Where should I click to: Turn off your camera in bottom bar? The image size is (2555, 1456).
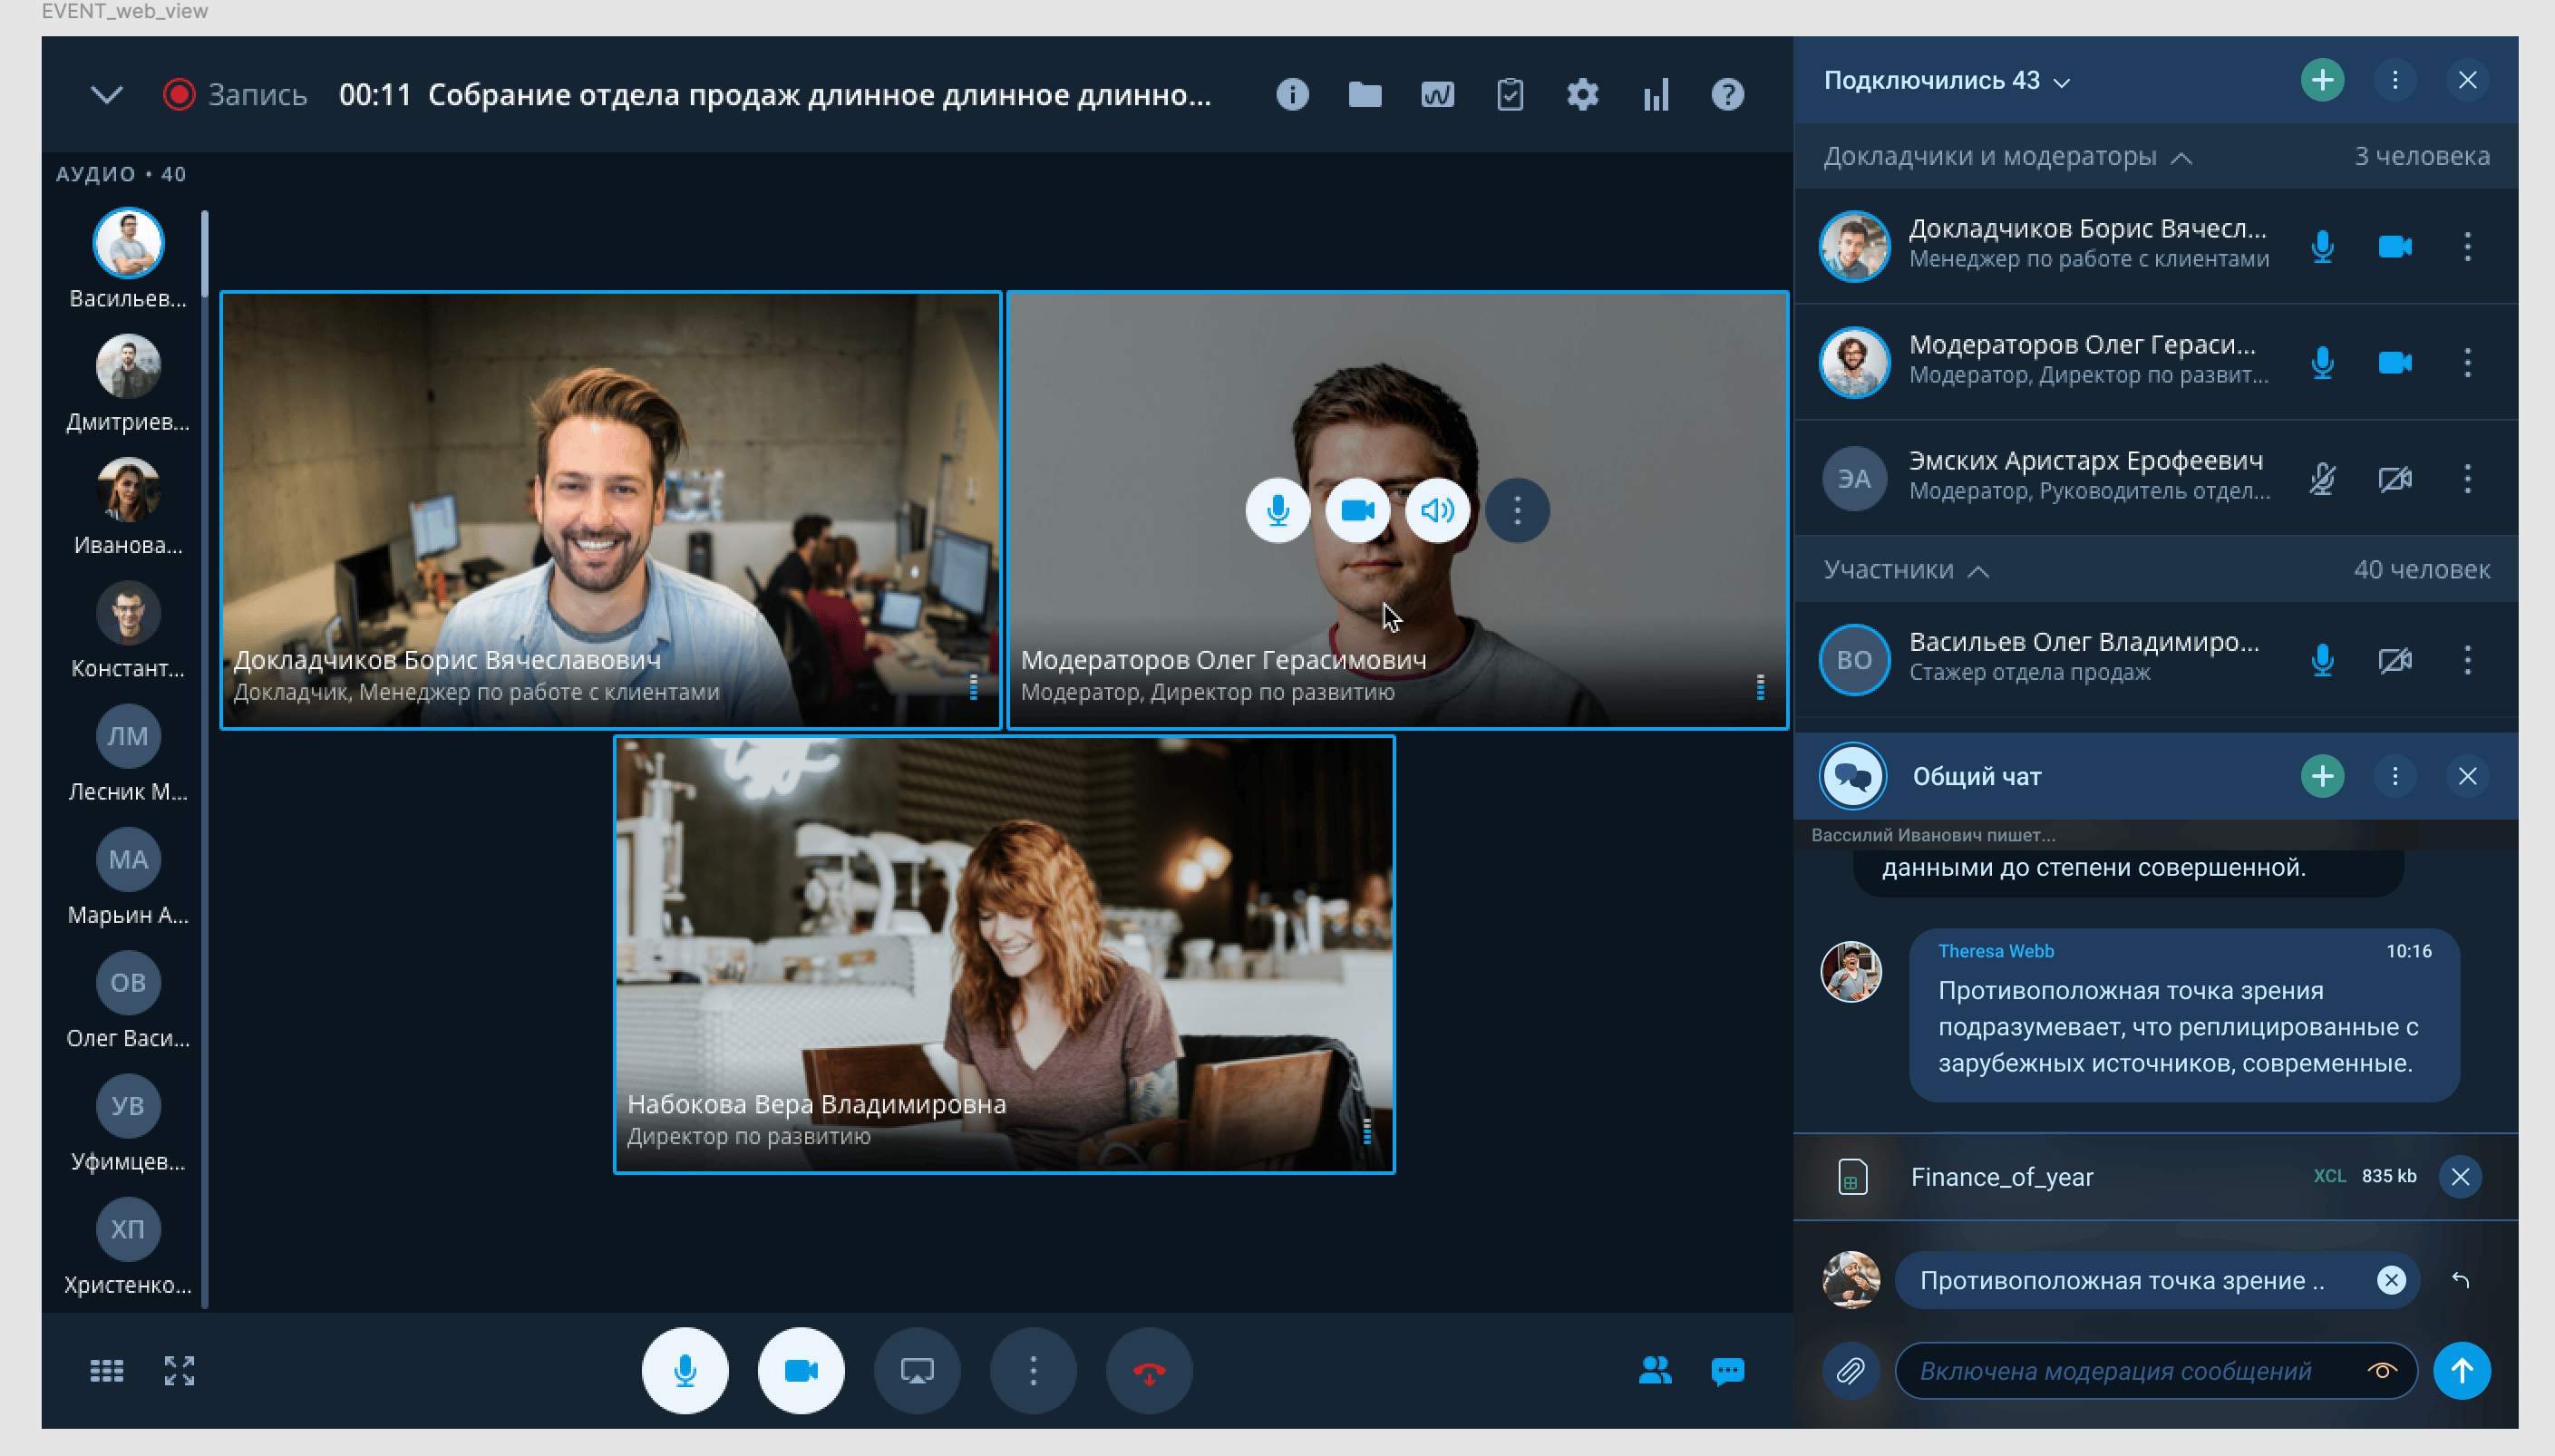tap(800, 1370)
